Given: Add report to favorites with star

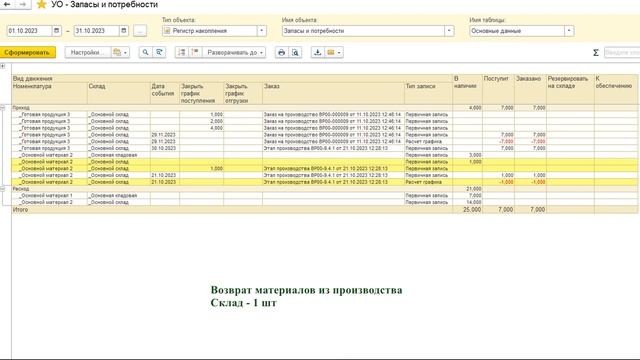Looking at the screenshot, I should pyautogui.click(x=41, y=5).
